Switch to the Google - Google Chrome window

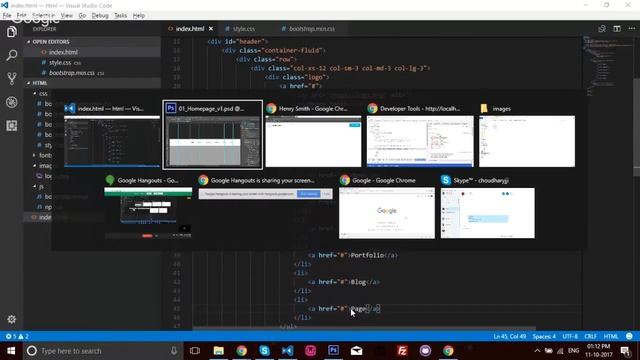pyautogui.click(x=387, y=207)
